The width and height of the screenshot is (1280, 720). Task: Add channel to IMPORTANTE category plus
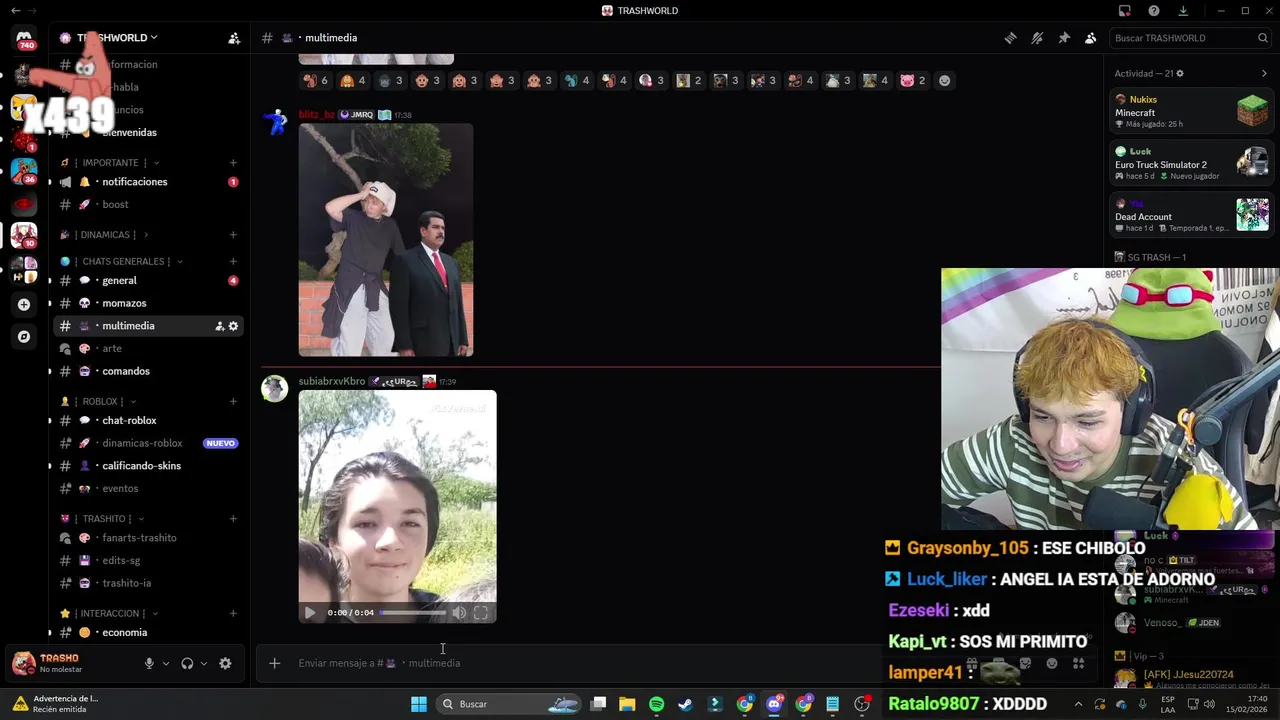(233, 163)
